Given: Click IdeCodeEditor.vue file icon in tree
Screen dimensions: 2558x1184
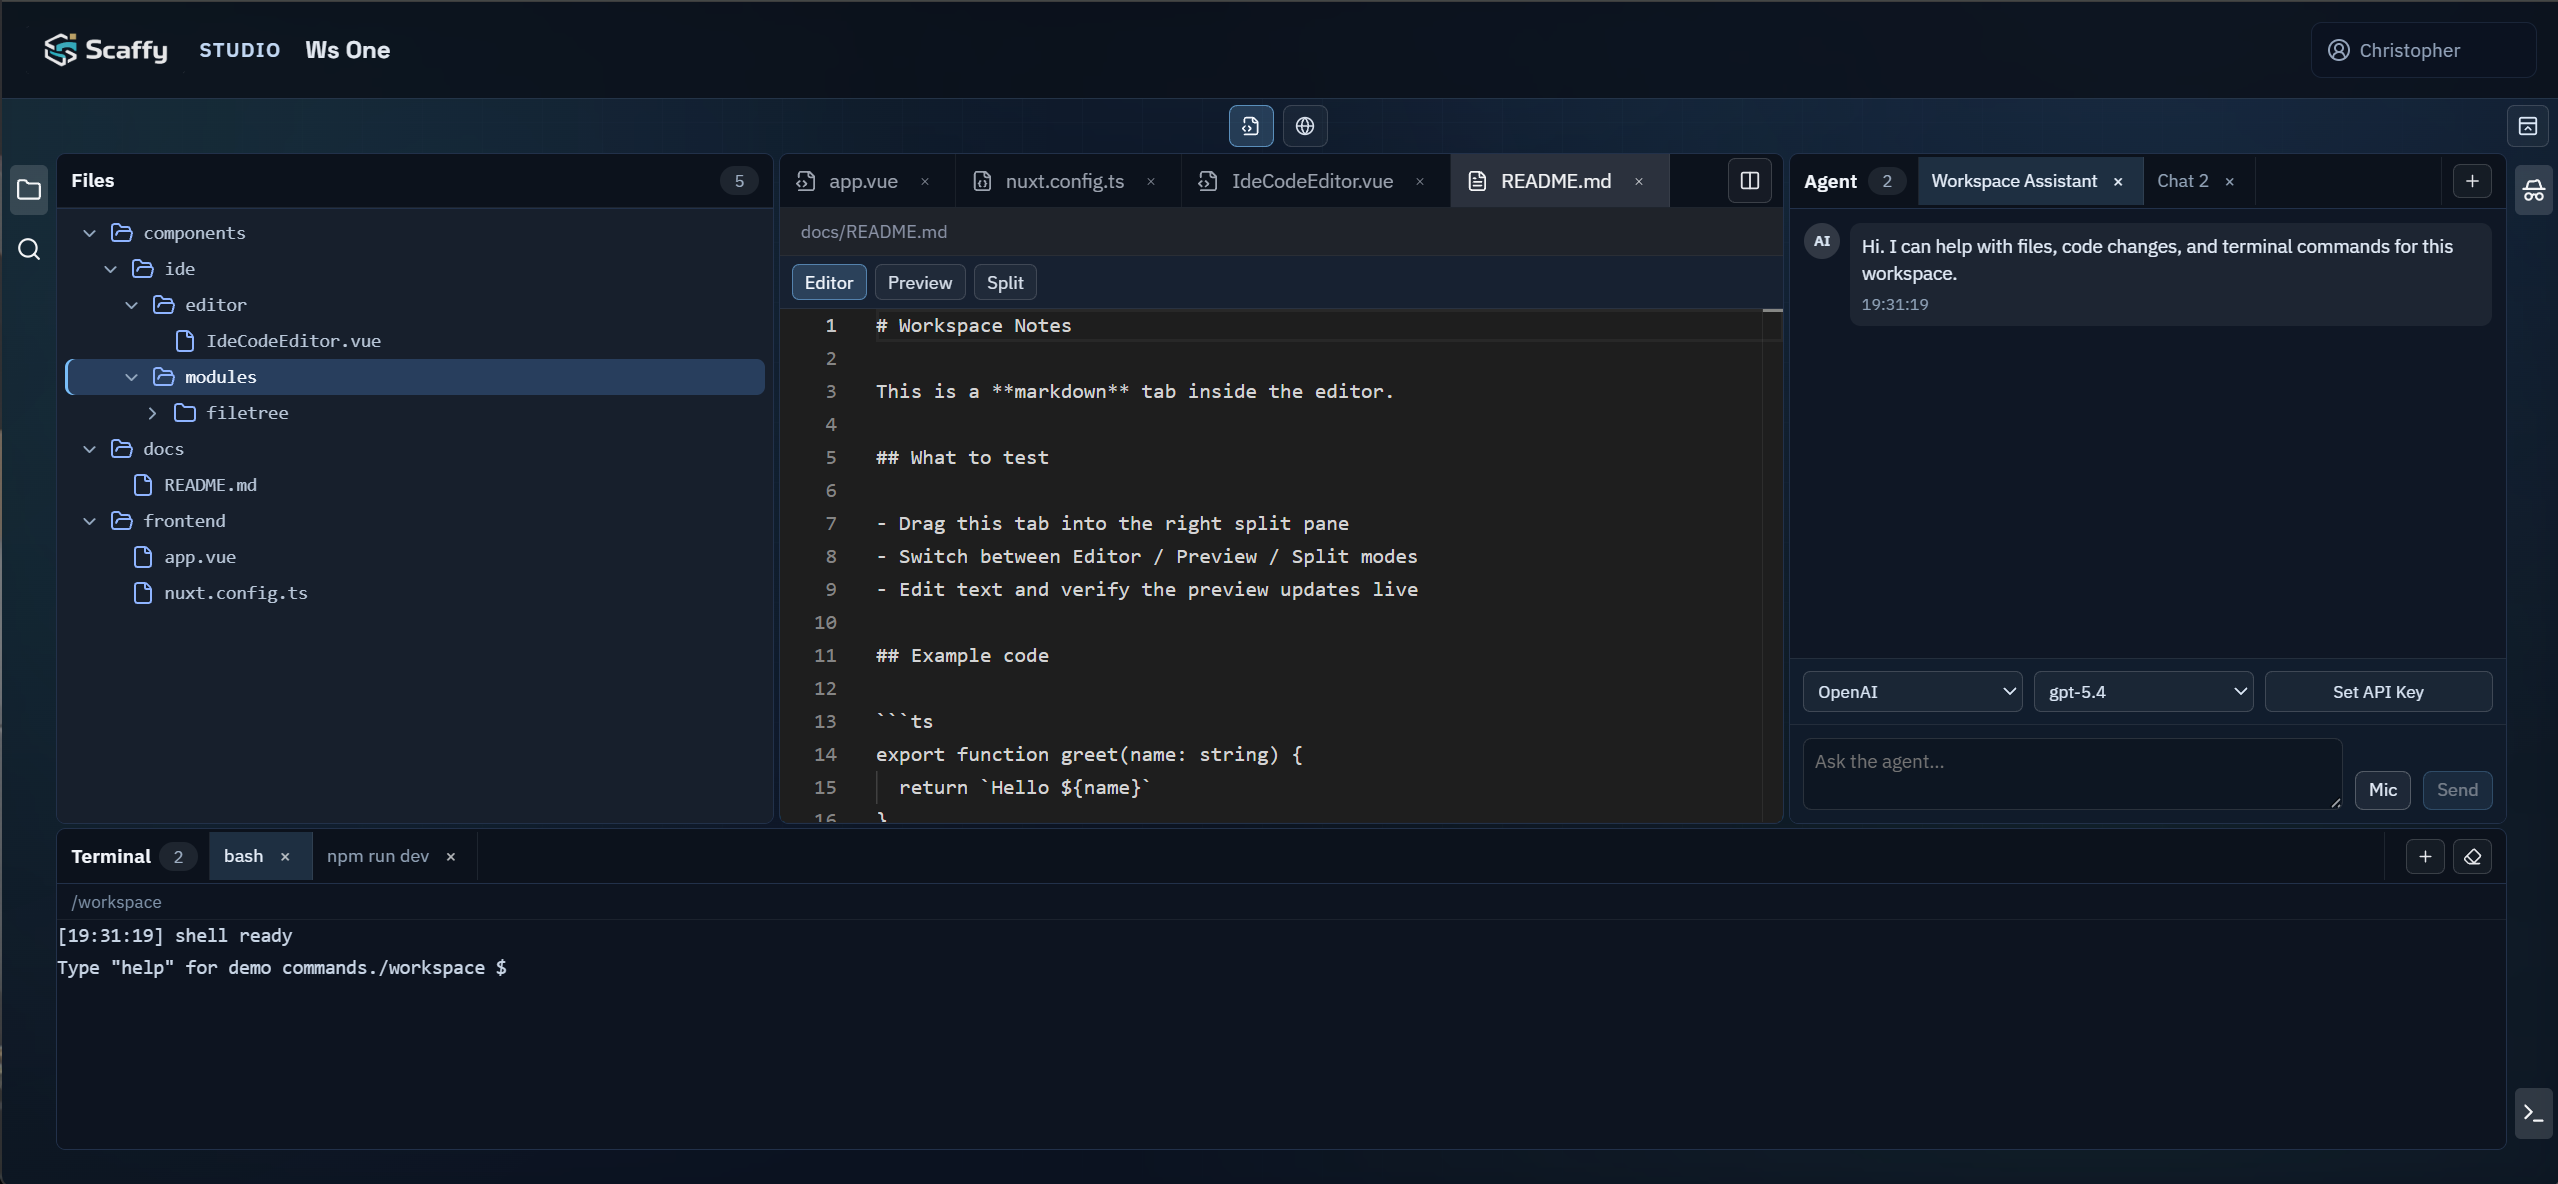Looking at the screenshot, I should (185, 341).
